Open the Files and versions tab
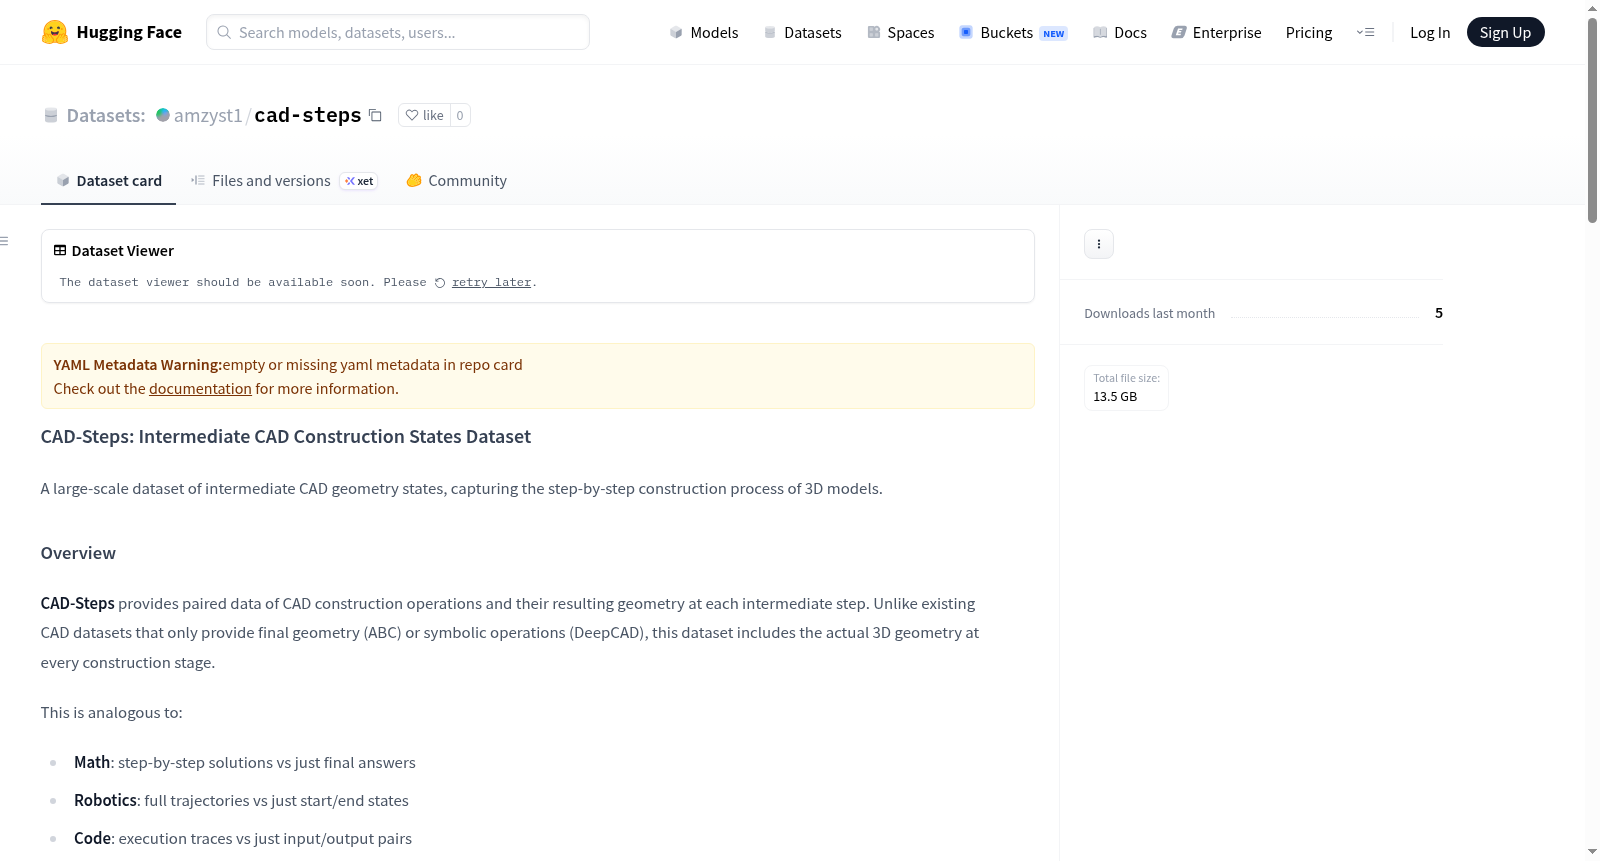 tap(284, 181)
